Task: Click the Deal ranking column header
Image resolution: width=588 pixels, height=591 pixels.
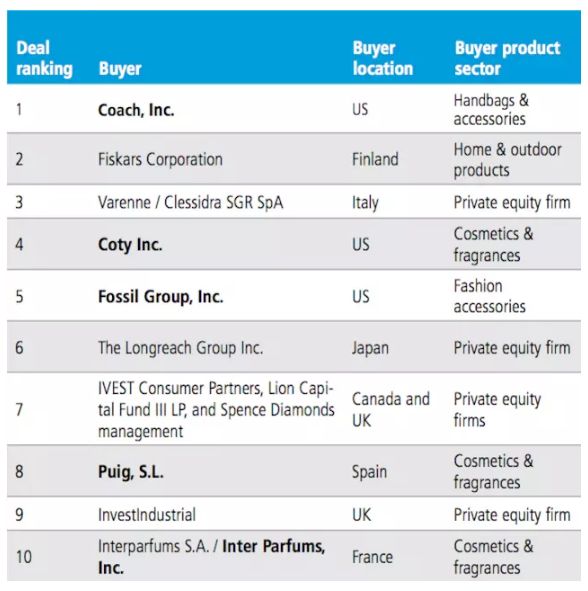Action: (x=44, y=58)
